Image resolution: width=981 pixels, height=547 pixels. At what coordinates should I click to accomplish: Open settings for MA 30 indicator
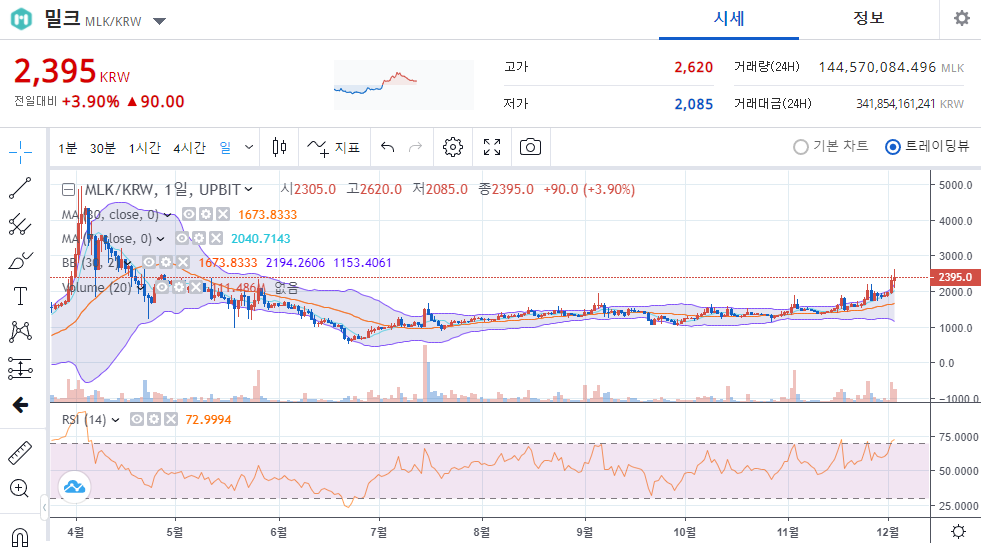206,214
